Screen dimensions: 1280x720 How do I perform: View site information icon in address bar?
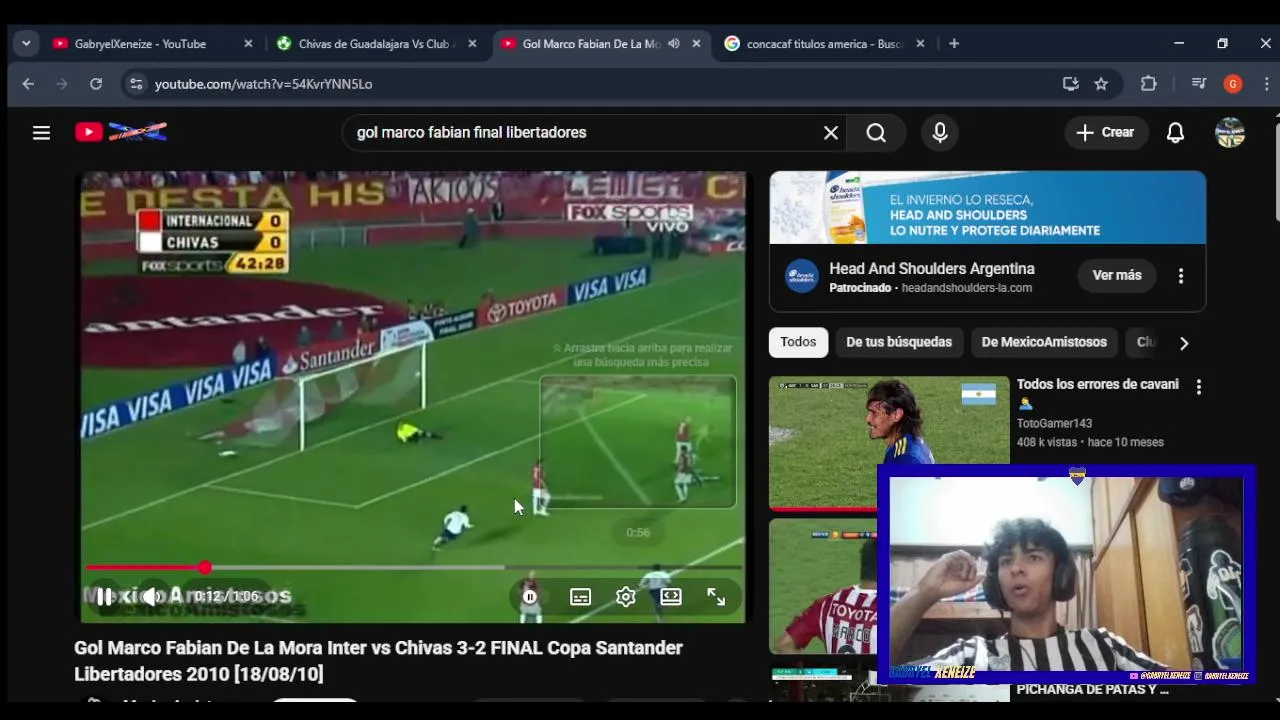[136, 84]
